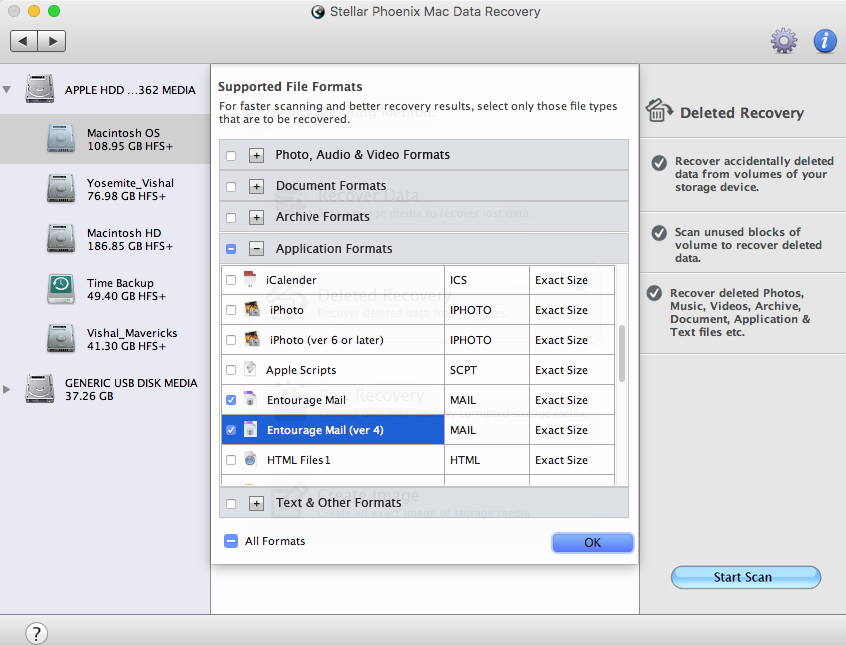Click the Yosemite_Vishal volume icon
This screenshot has height=645, width=846.
point(61,188)
